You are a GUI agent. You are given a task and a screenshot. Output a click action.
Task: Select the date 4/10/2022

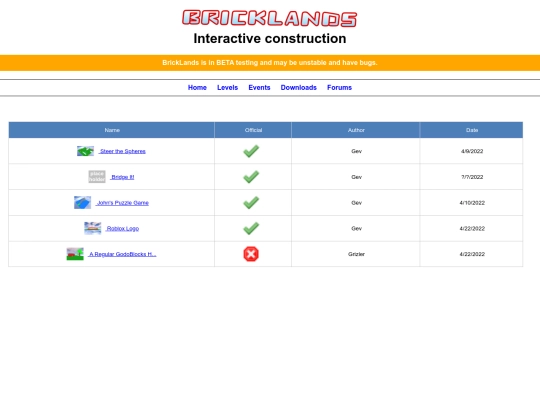click(472, 203)
